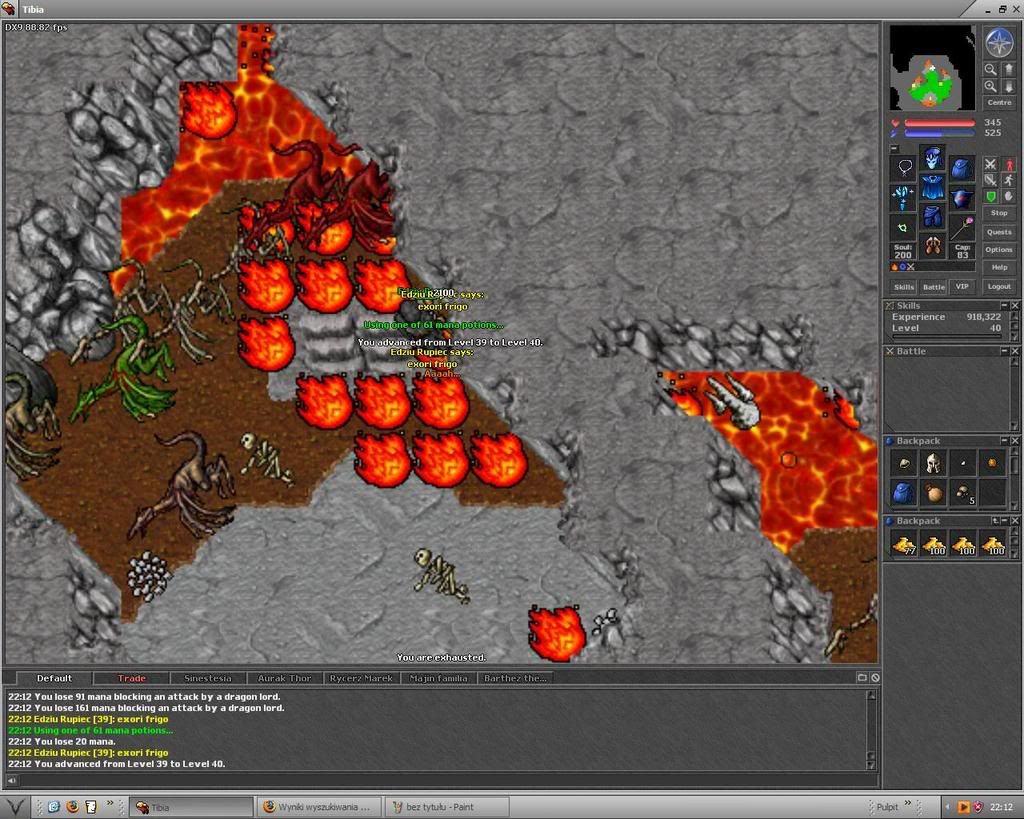Select the ice weapon hand slot
The width and height of the screenshot is (1024, 819).
tap(904, 197)
